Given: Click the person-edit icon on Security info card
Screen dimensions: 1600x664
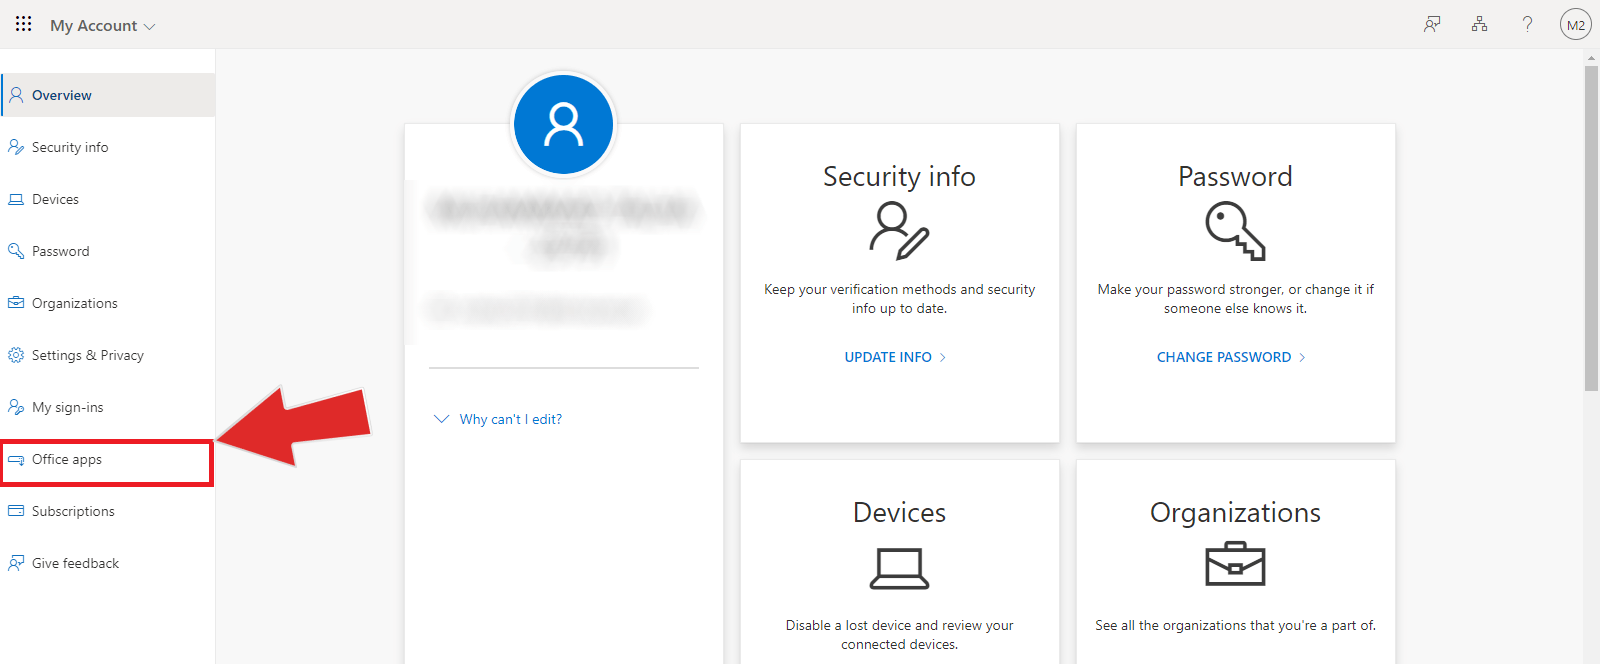Looking at the screenshot, I should pos(899,230).
